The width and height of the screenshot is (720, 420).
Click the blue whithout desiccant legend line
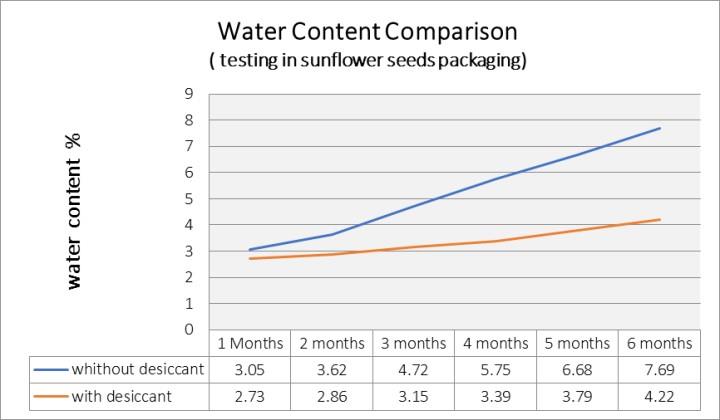pos(50,370)
